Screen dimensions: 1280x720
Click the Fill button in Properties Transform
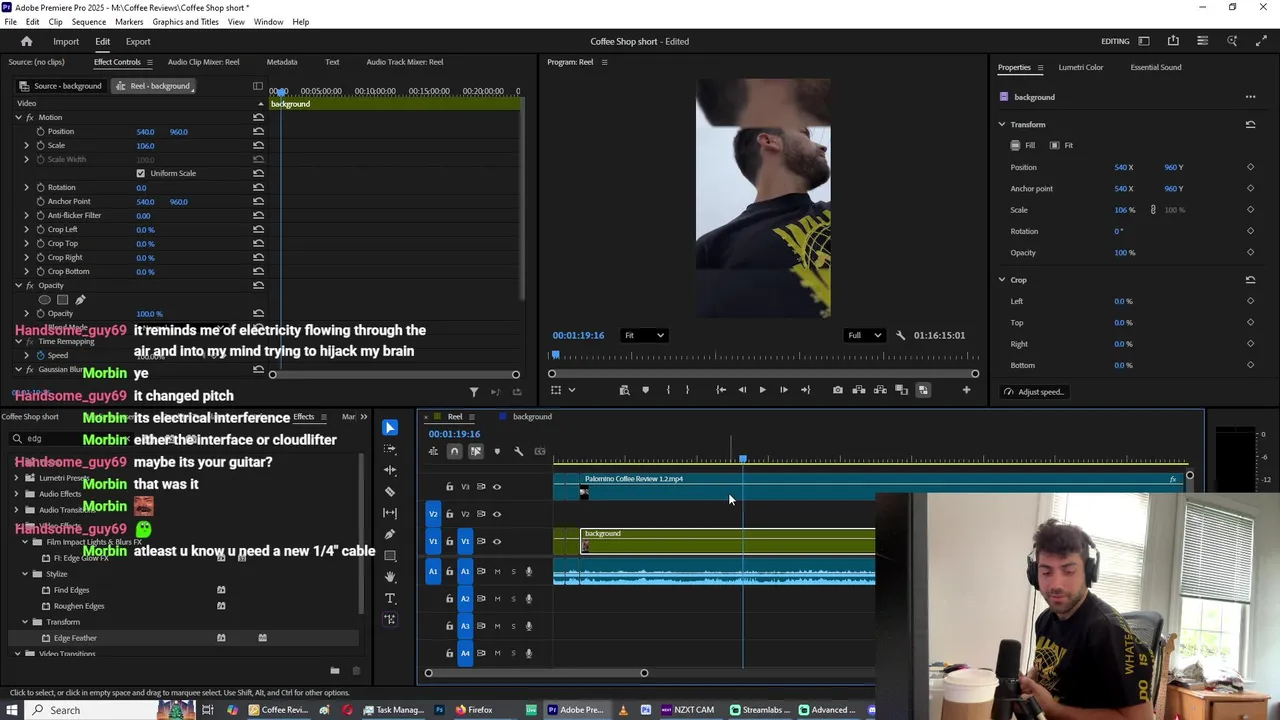click(1023, 145)
